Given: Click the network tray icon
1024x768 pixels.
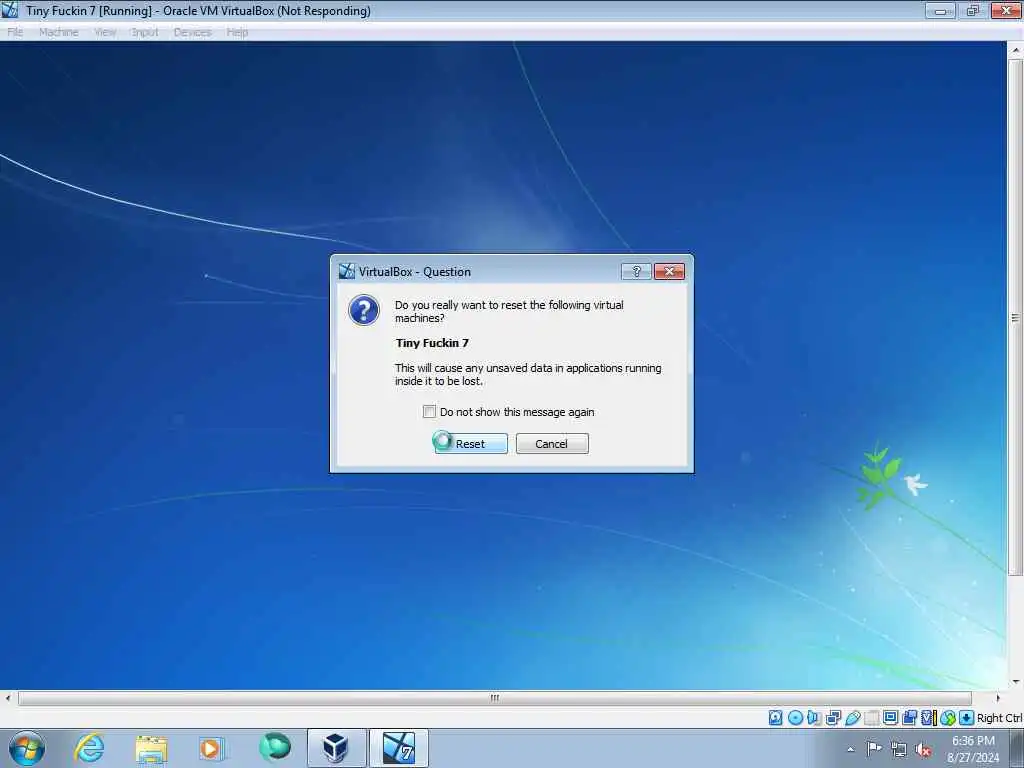Looking at the screenshot, I should click(899, 749).
